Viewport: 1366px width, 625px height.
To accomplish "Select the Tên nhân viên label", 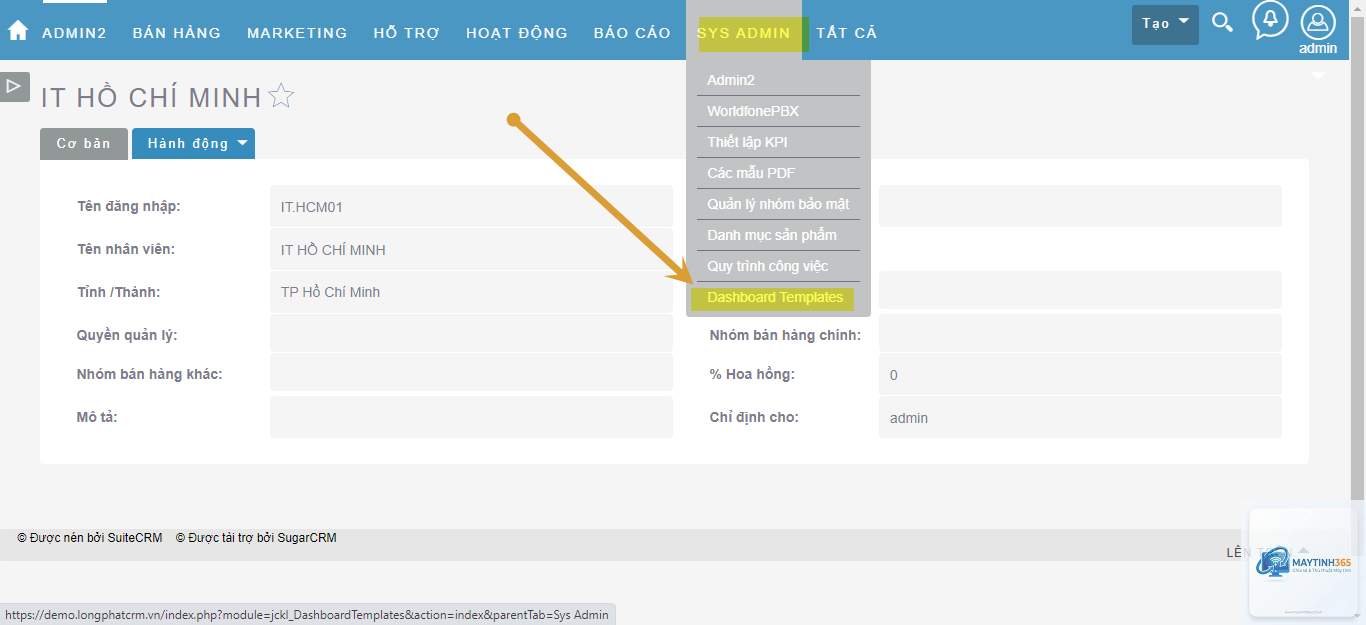I will (x=126, y=249).
